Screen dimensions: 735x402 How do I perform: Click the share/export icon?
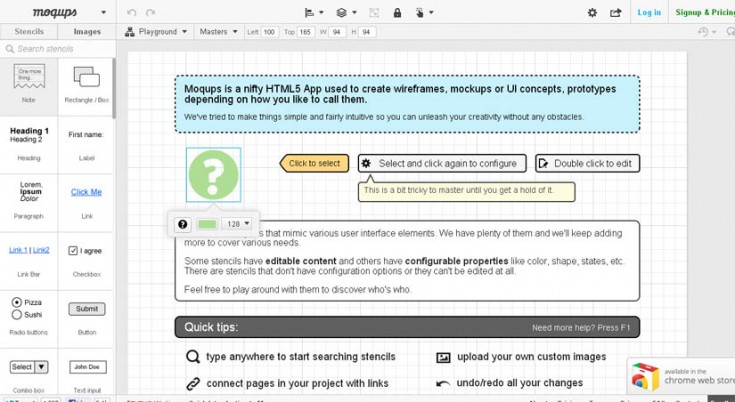tap(616, 13)
